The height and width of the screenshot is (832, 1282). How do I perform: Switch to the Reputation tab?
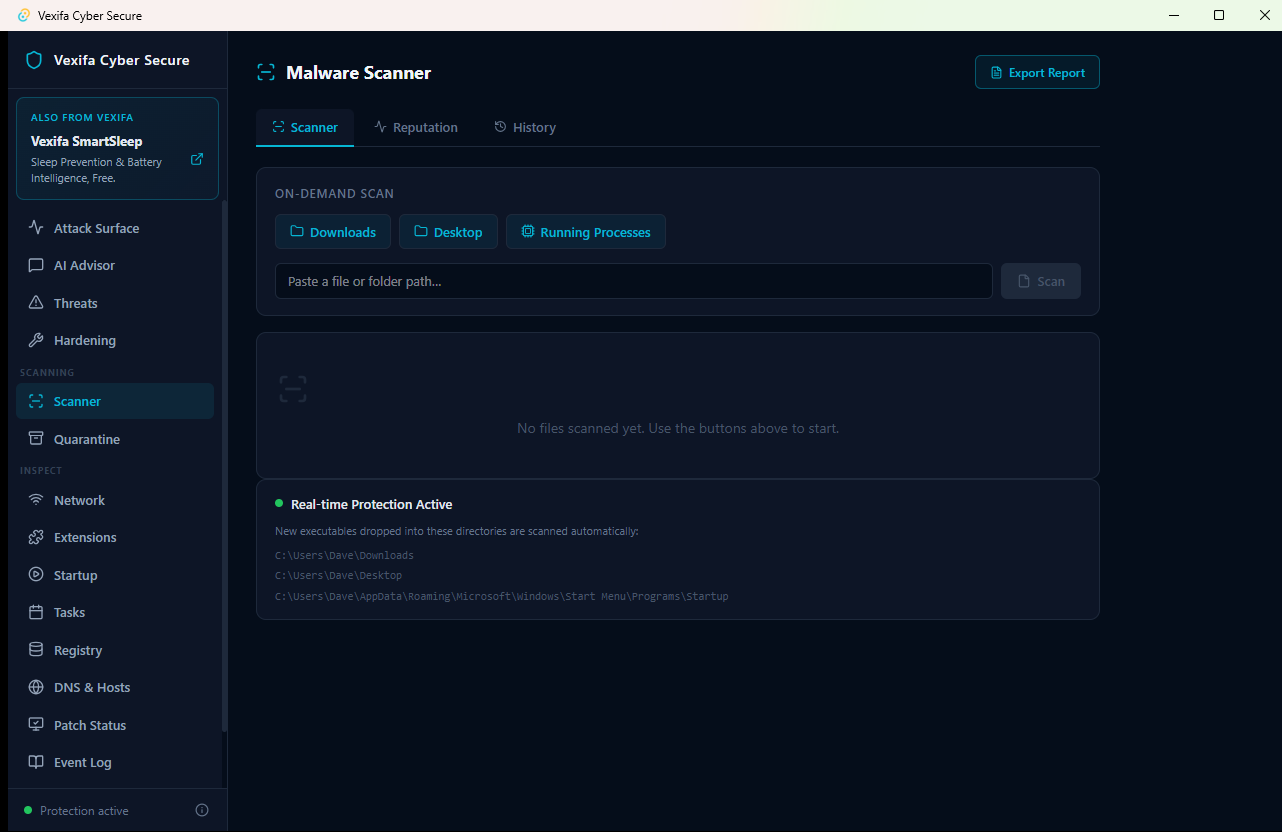point(416,127)
